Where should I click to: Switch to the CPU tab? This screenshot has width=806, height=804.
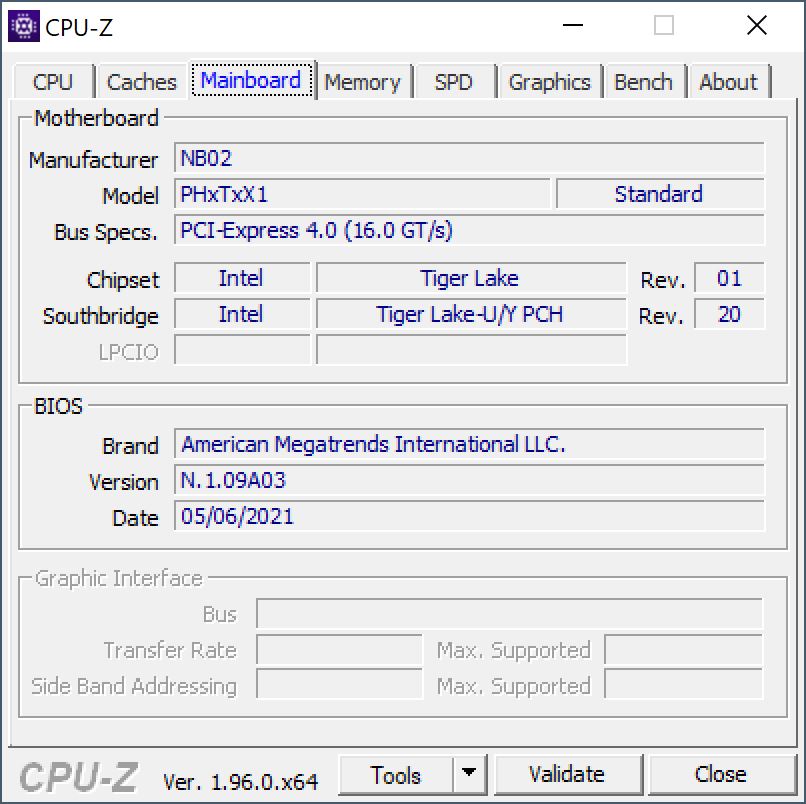click(x=53, y=82)
